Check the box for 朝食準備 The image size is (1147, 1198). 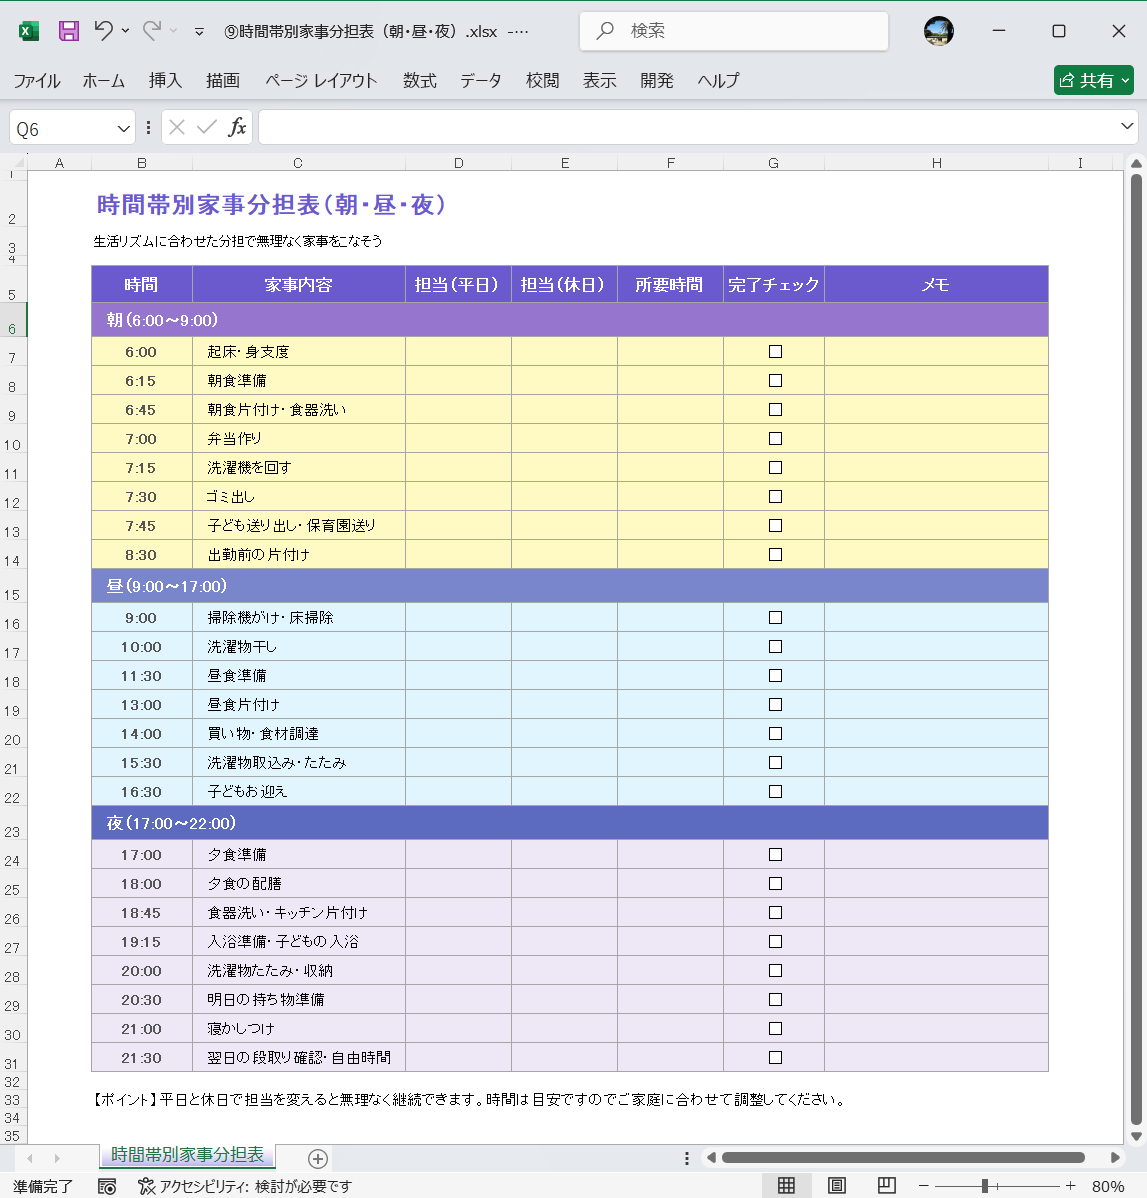(775, 380)
